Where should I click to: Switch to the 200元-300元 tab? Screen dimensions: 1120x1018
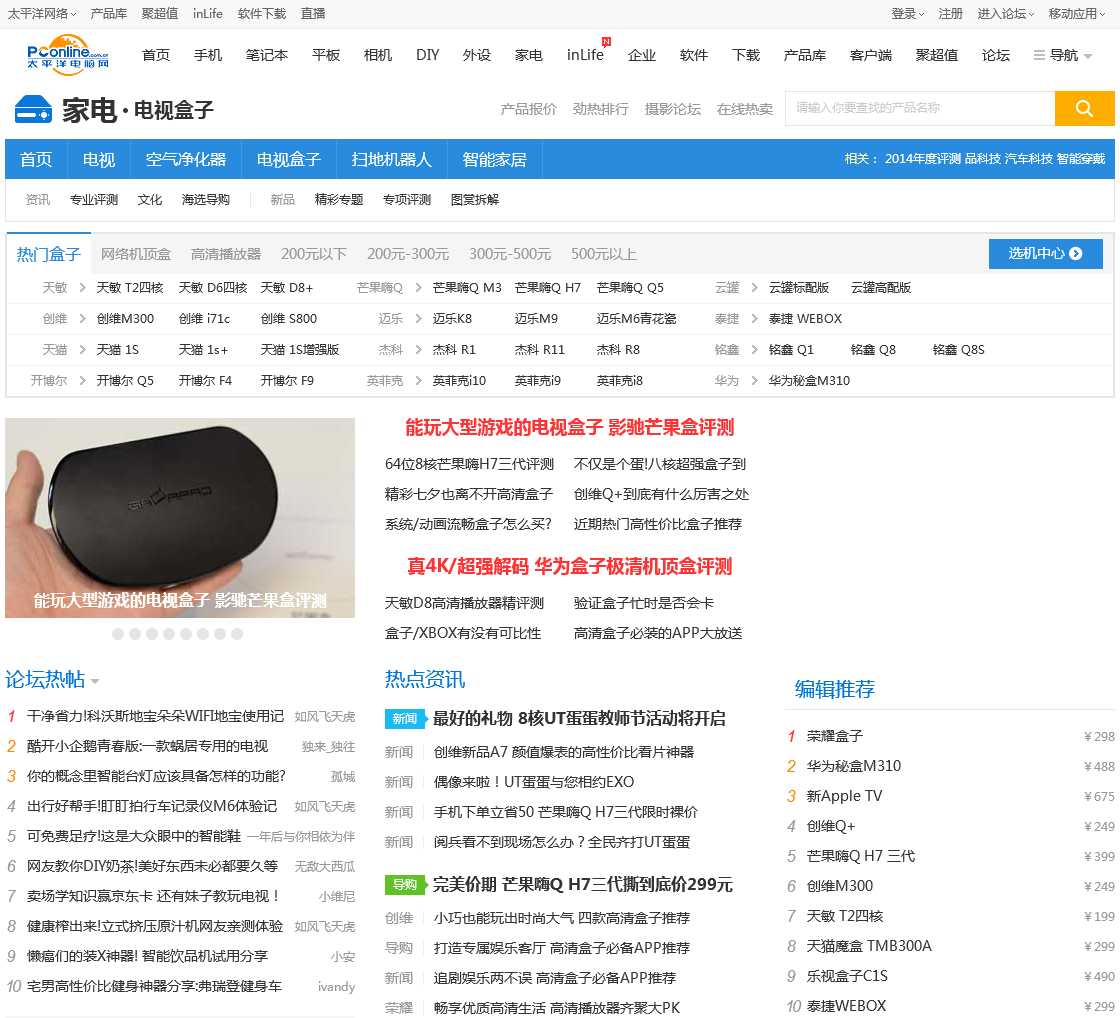click(x=408, y=254)
